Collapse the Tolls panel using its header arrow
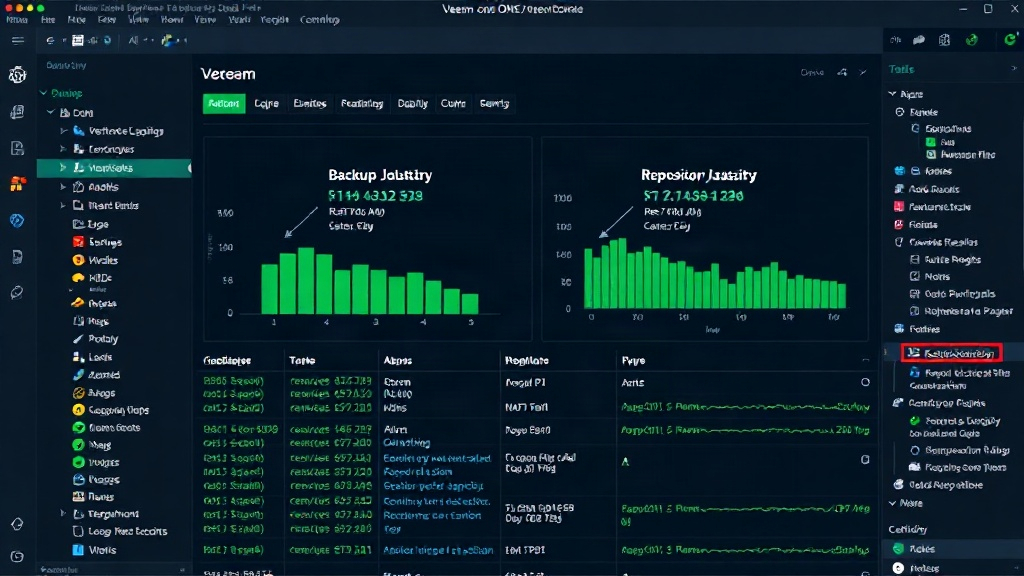 (1014, 69)
